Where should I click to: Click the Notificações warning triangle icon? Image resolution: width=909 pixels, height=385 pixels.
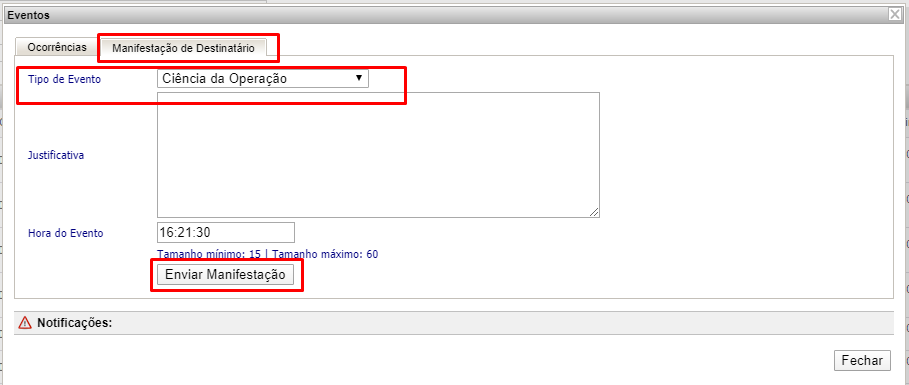(x=25, y=323)
